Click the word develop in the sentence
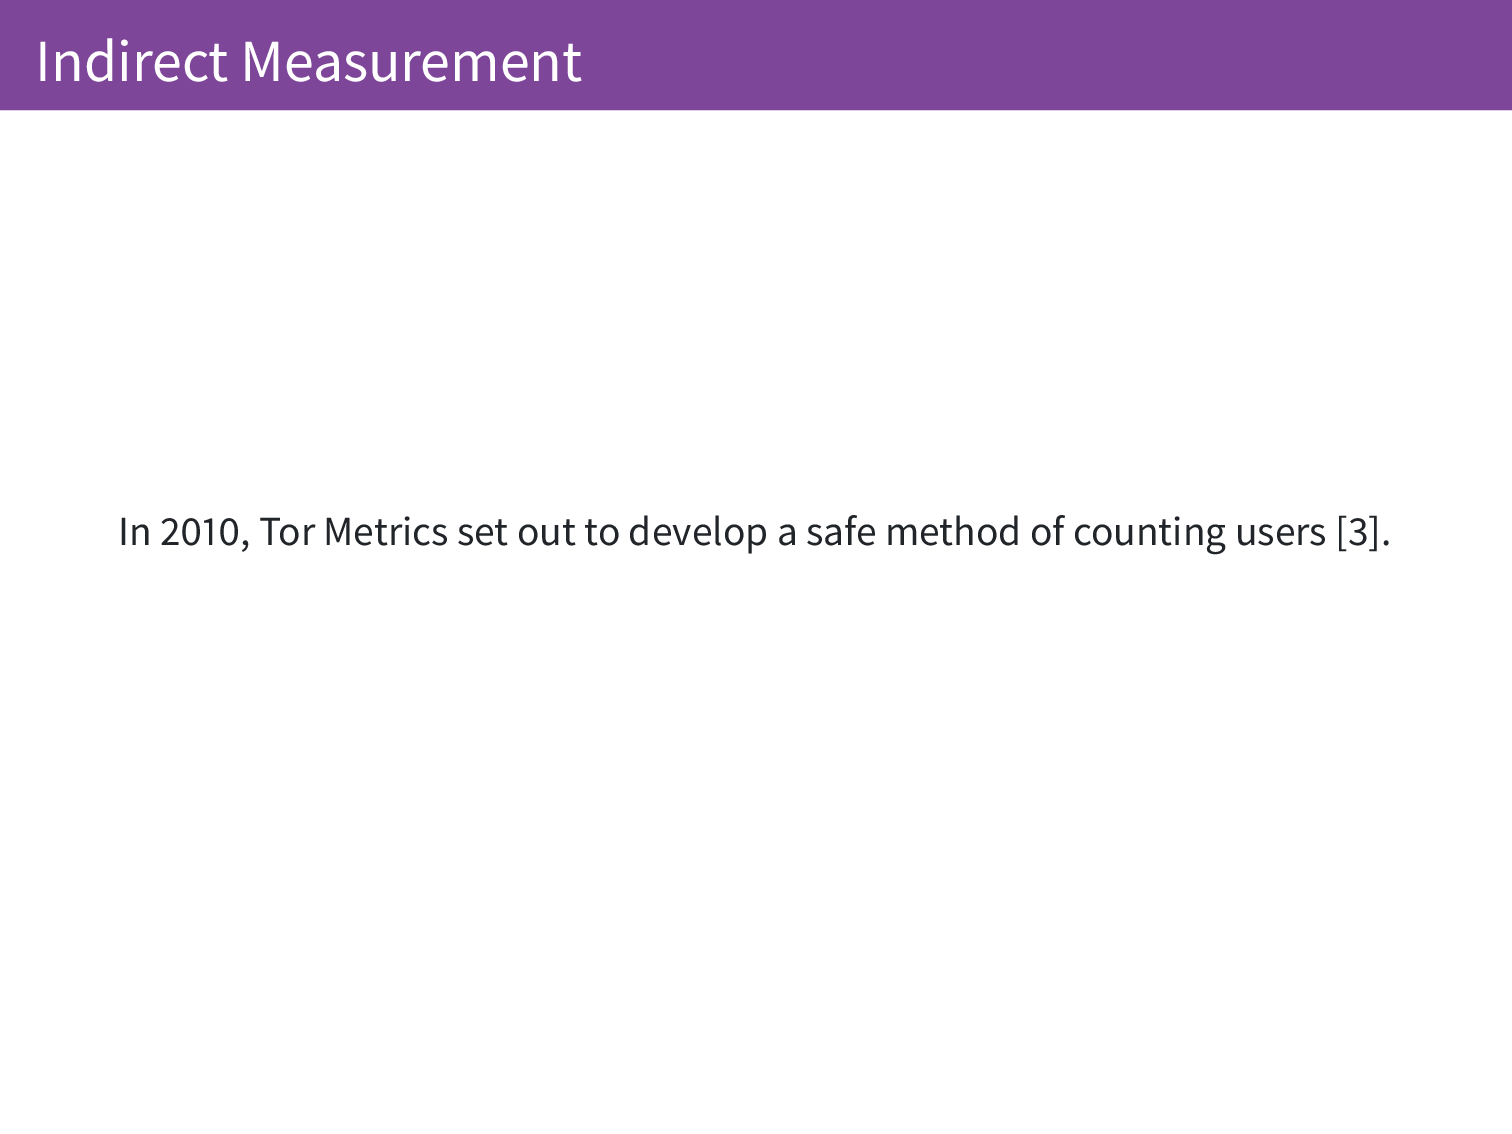This screenshot has width=1512, height=1134. click(698, 532)
